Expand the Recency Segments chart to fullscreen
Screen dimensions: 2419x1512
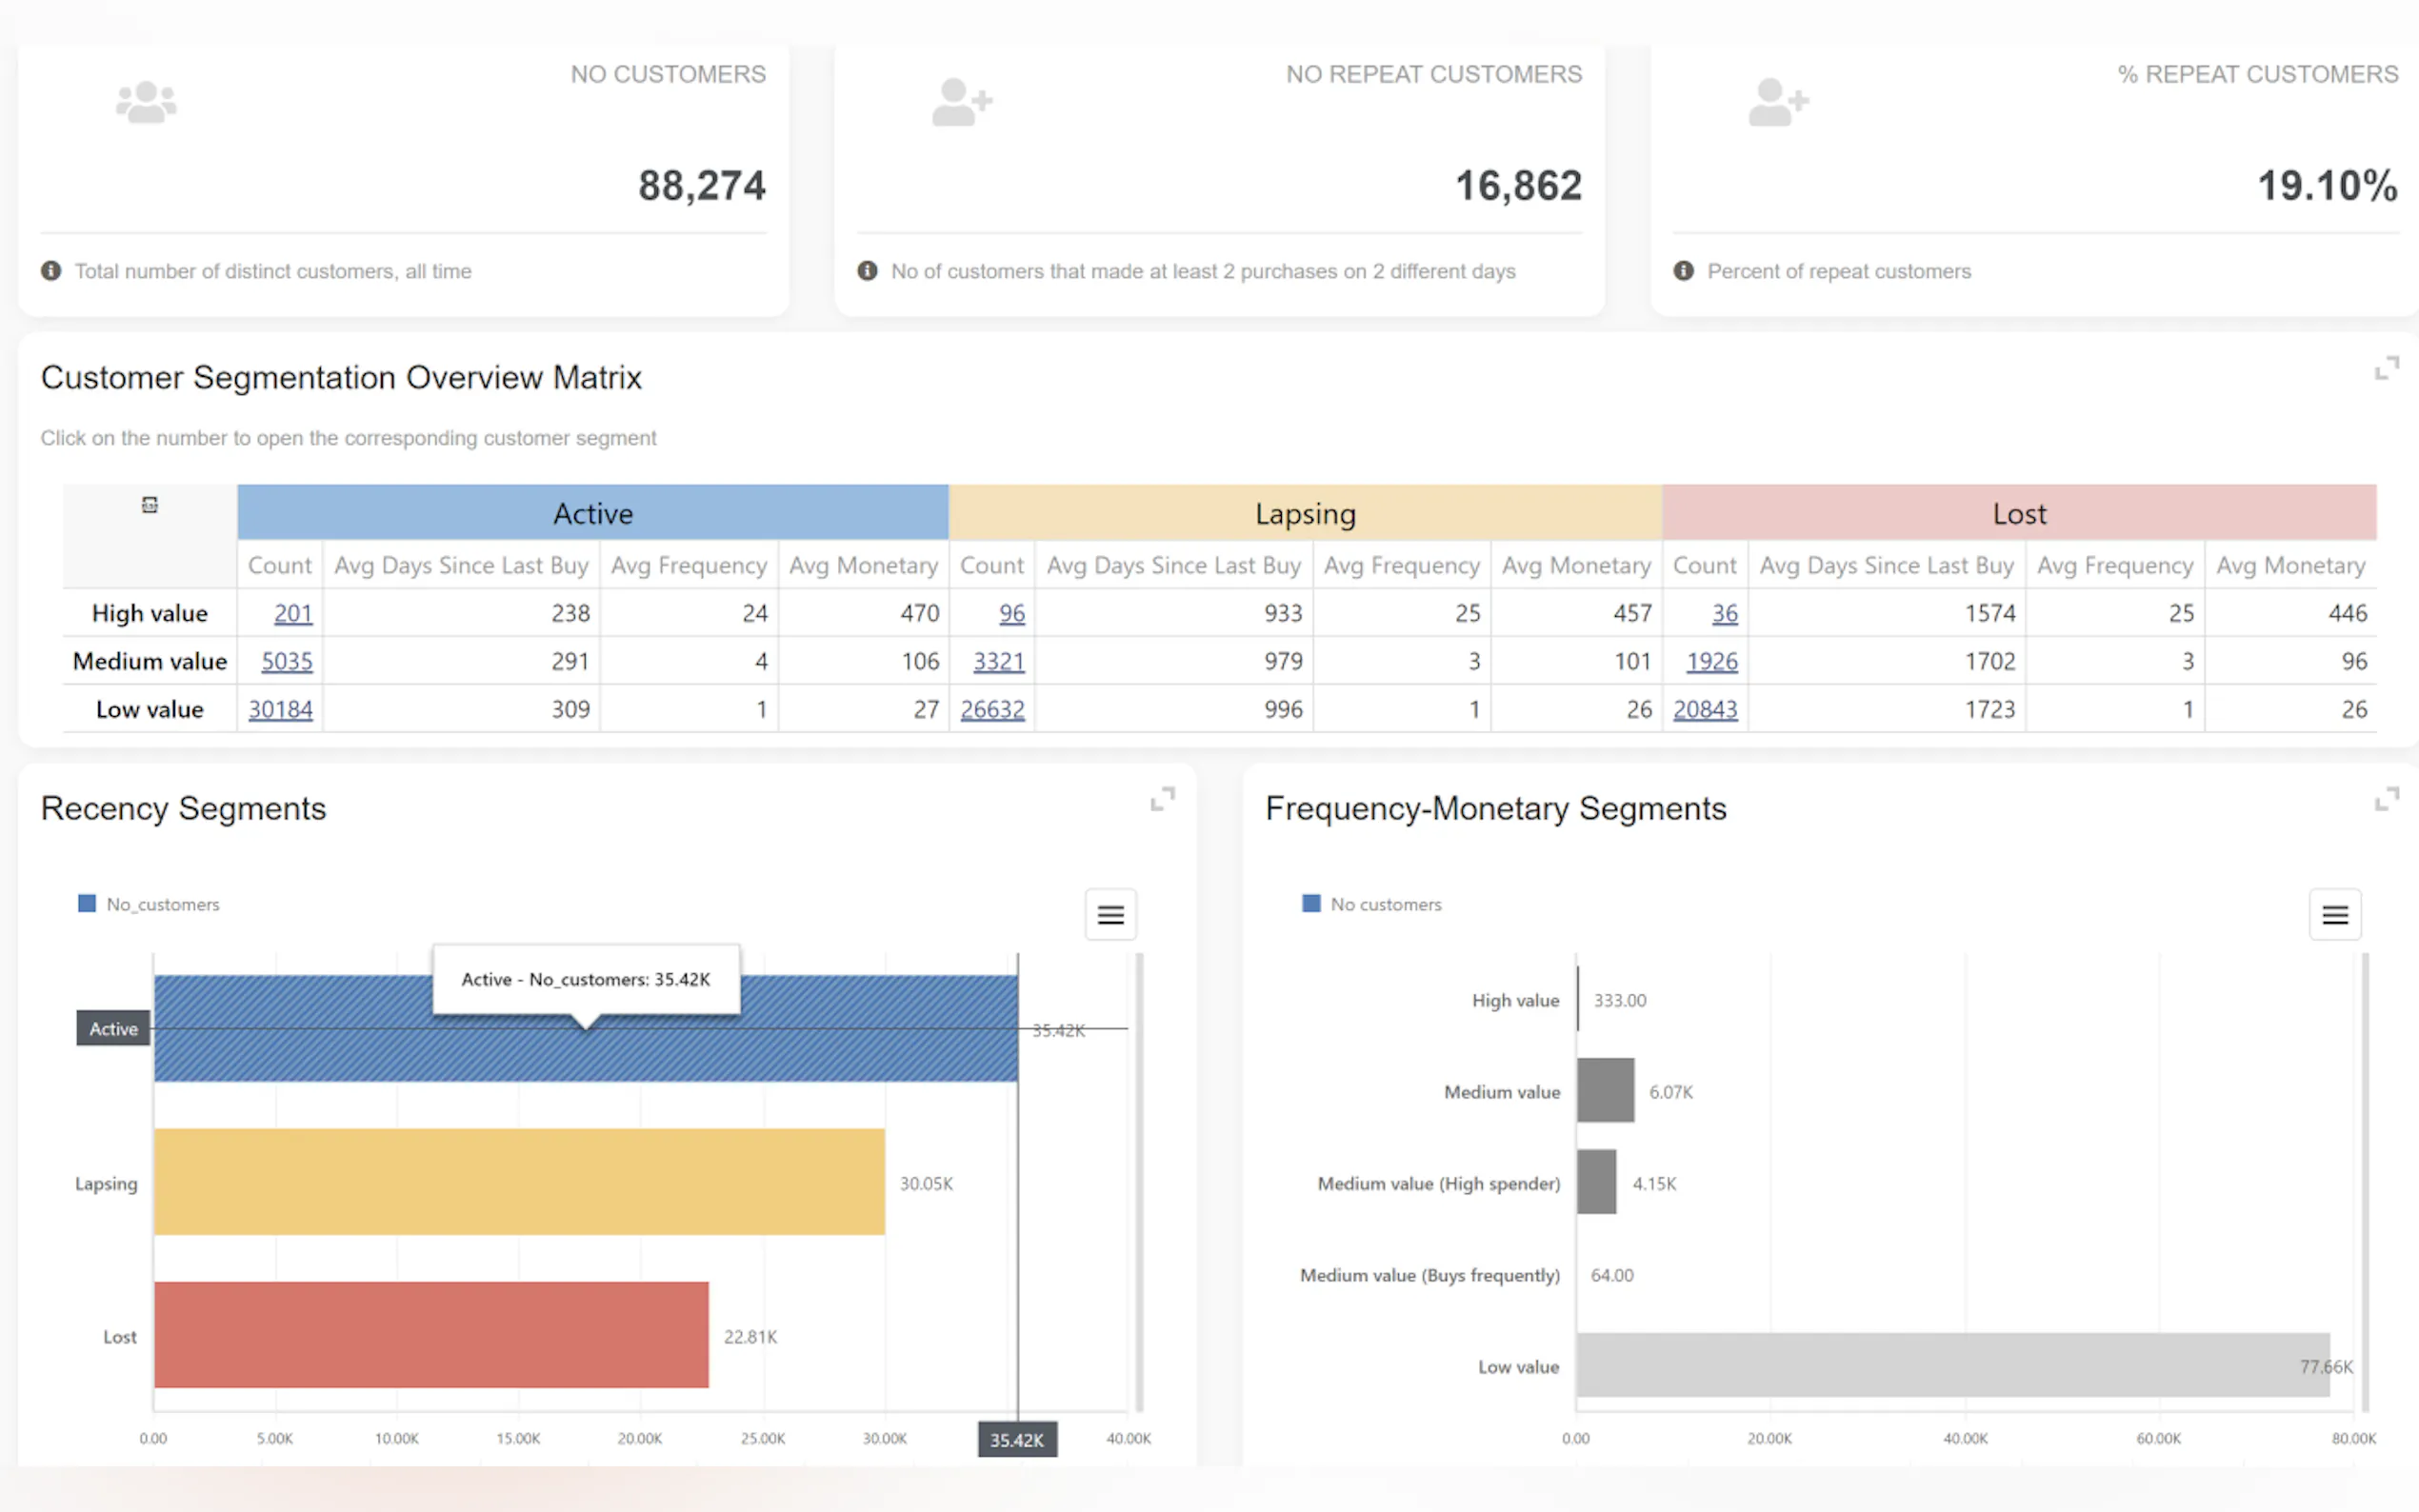pos(1161,799)
